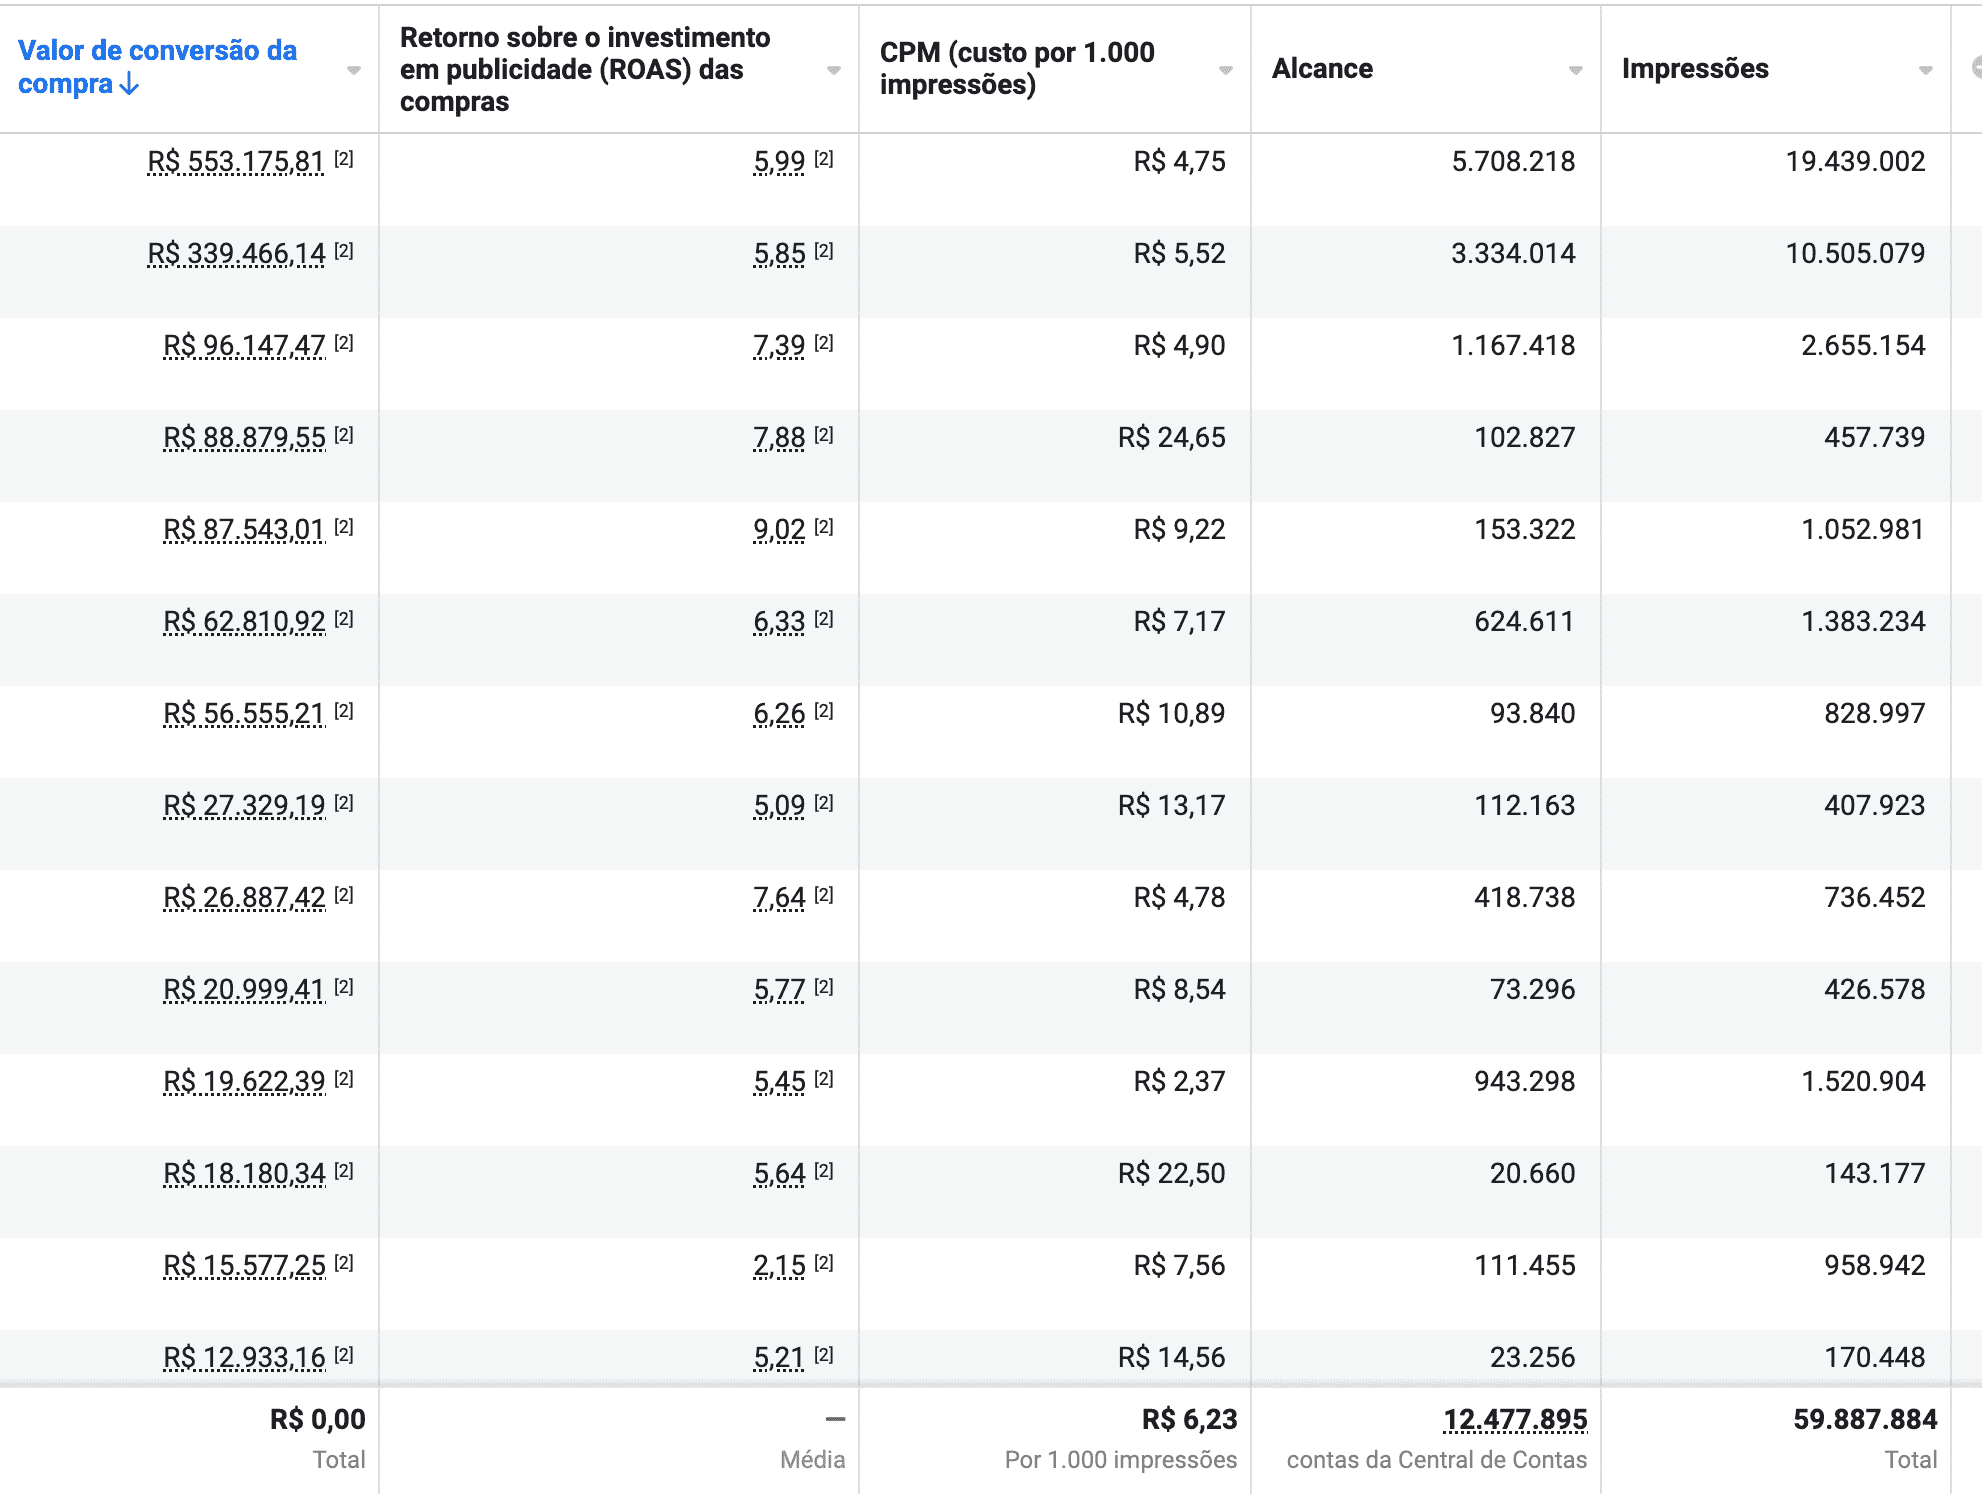The width and height of the screenshot is (1982, 1494).
Task: Click total reach value 12.477.895
Action: click(x=1515, y=1419)
